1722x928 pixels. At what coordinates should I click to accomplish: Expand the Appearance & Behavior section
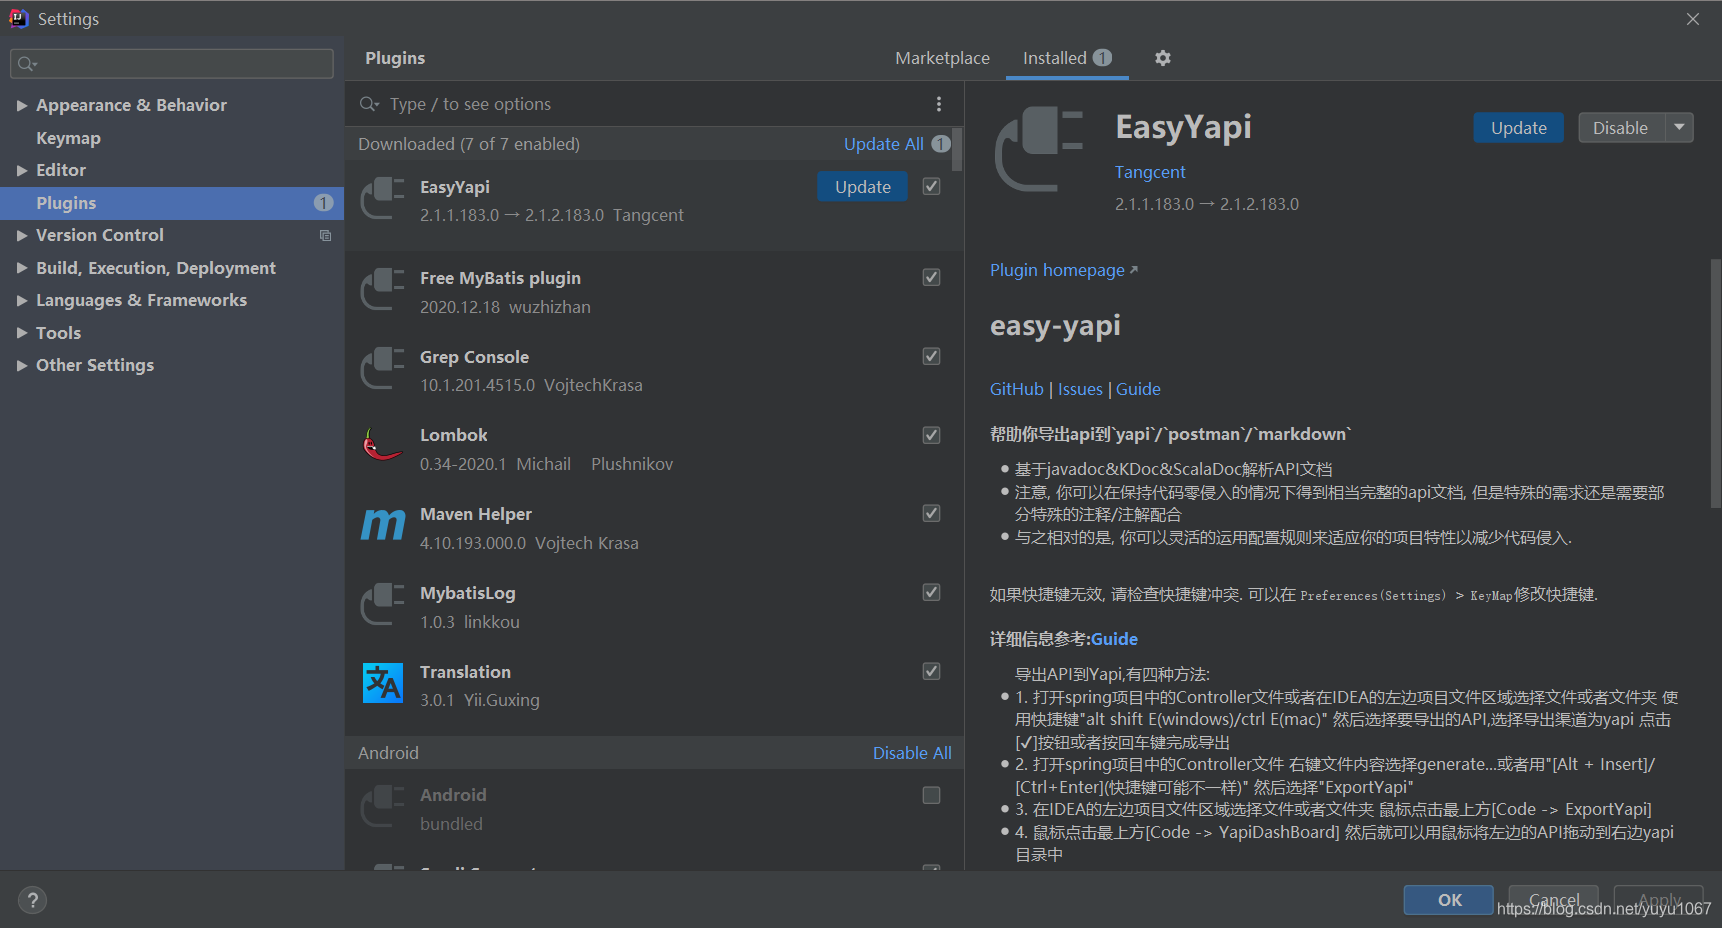[22, 104]
